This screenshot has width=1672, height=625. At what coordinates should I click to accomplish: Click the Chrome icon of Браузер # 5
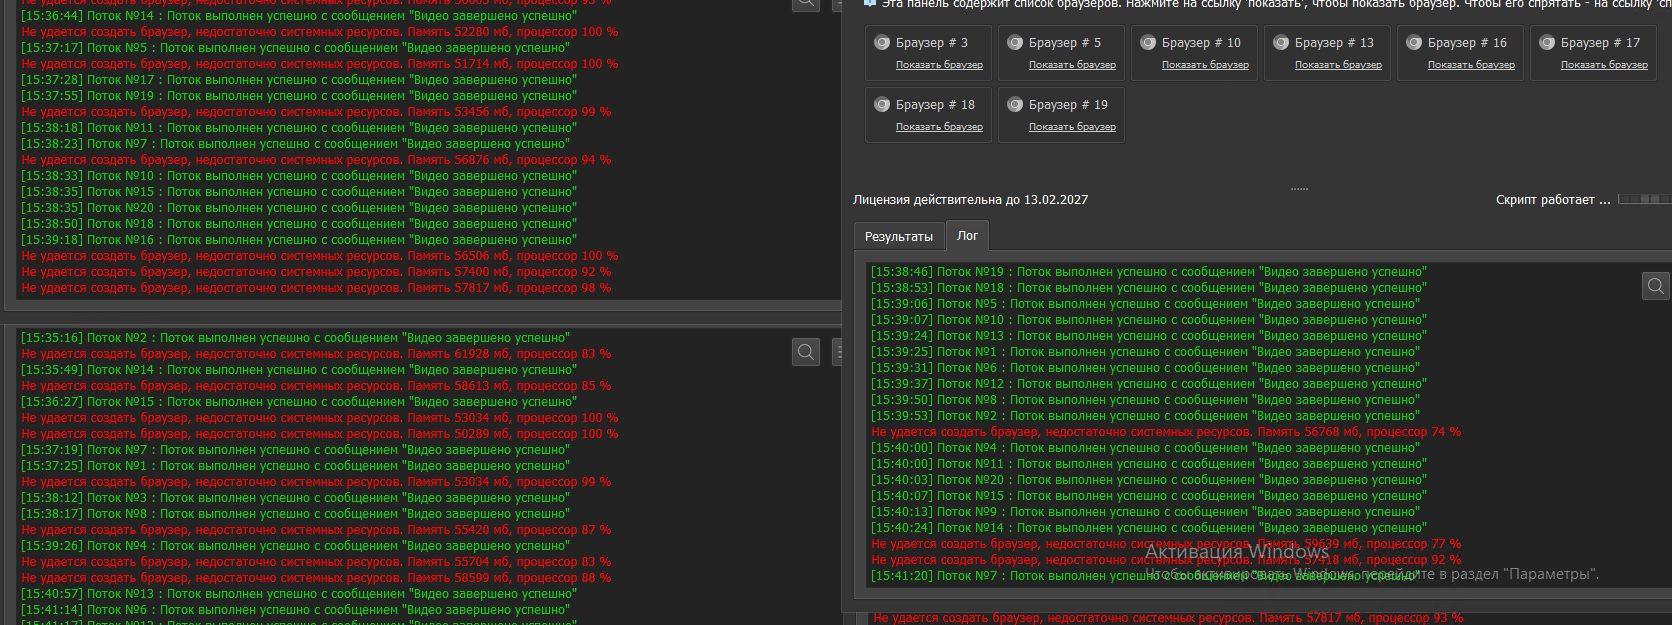(x=1015, y=43)
